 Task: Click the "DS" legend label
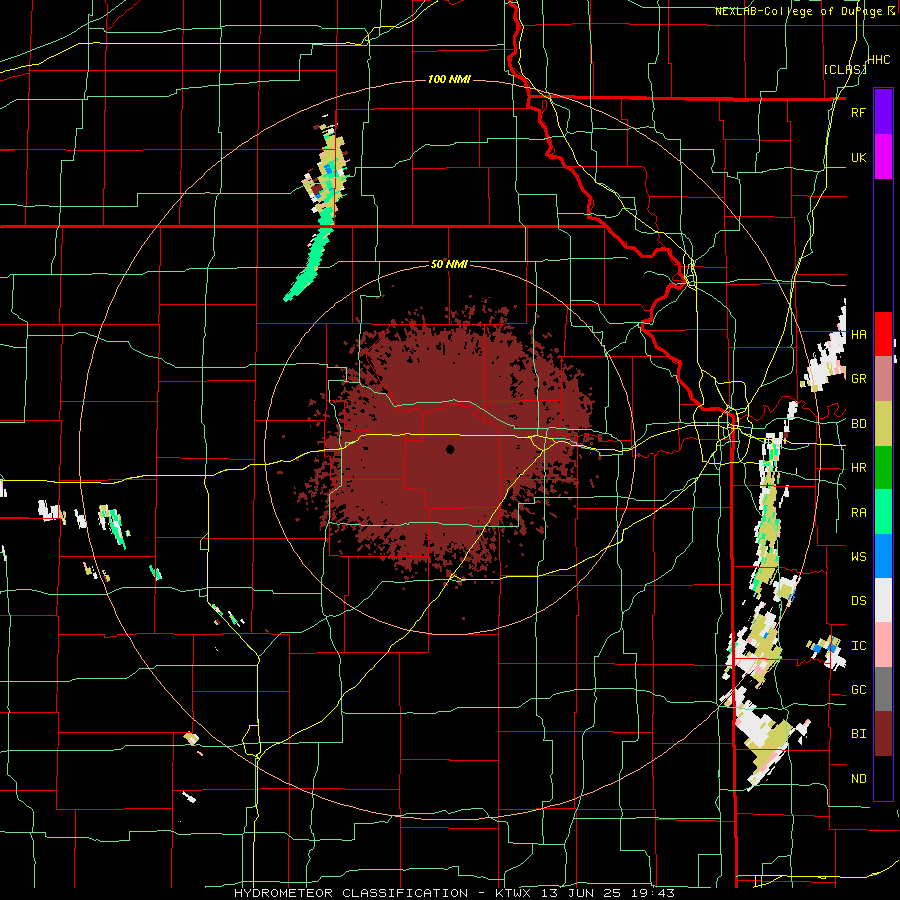pyautogui.click(x=858, y=601)
